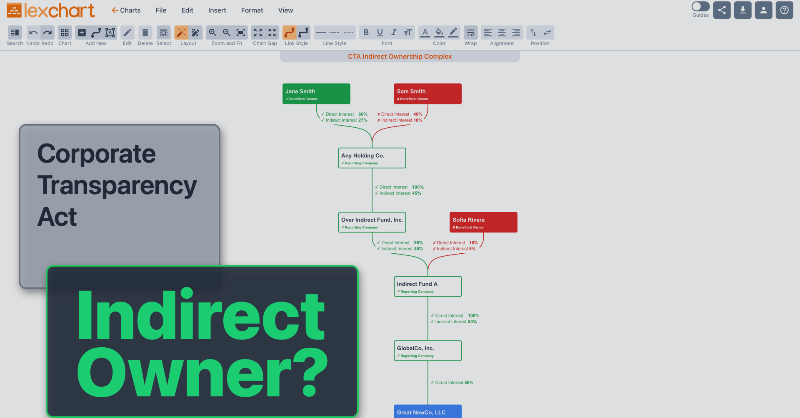Open the Chart grid icon
The width and height of the screenshot is (800, 418).
[64, 33]
